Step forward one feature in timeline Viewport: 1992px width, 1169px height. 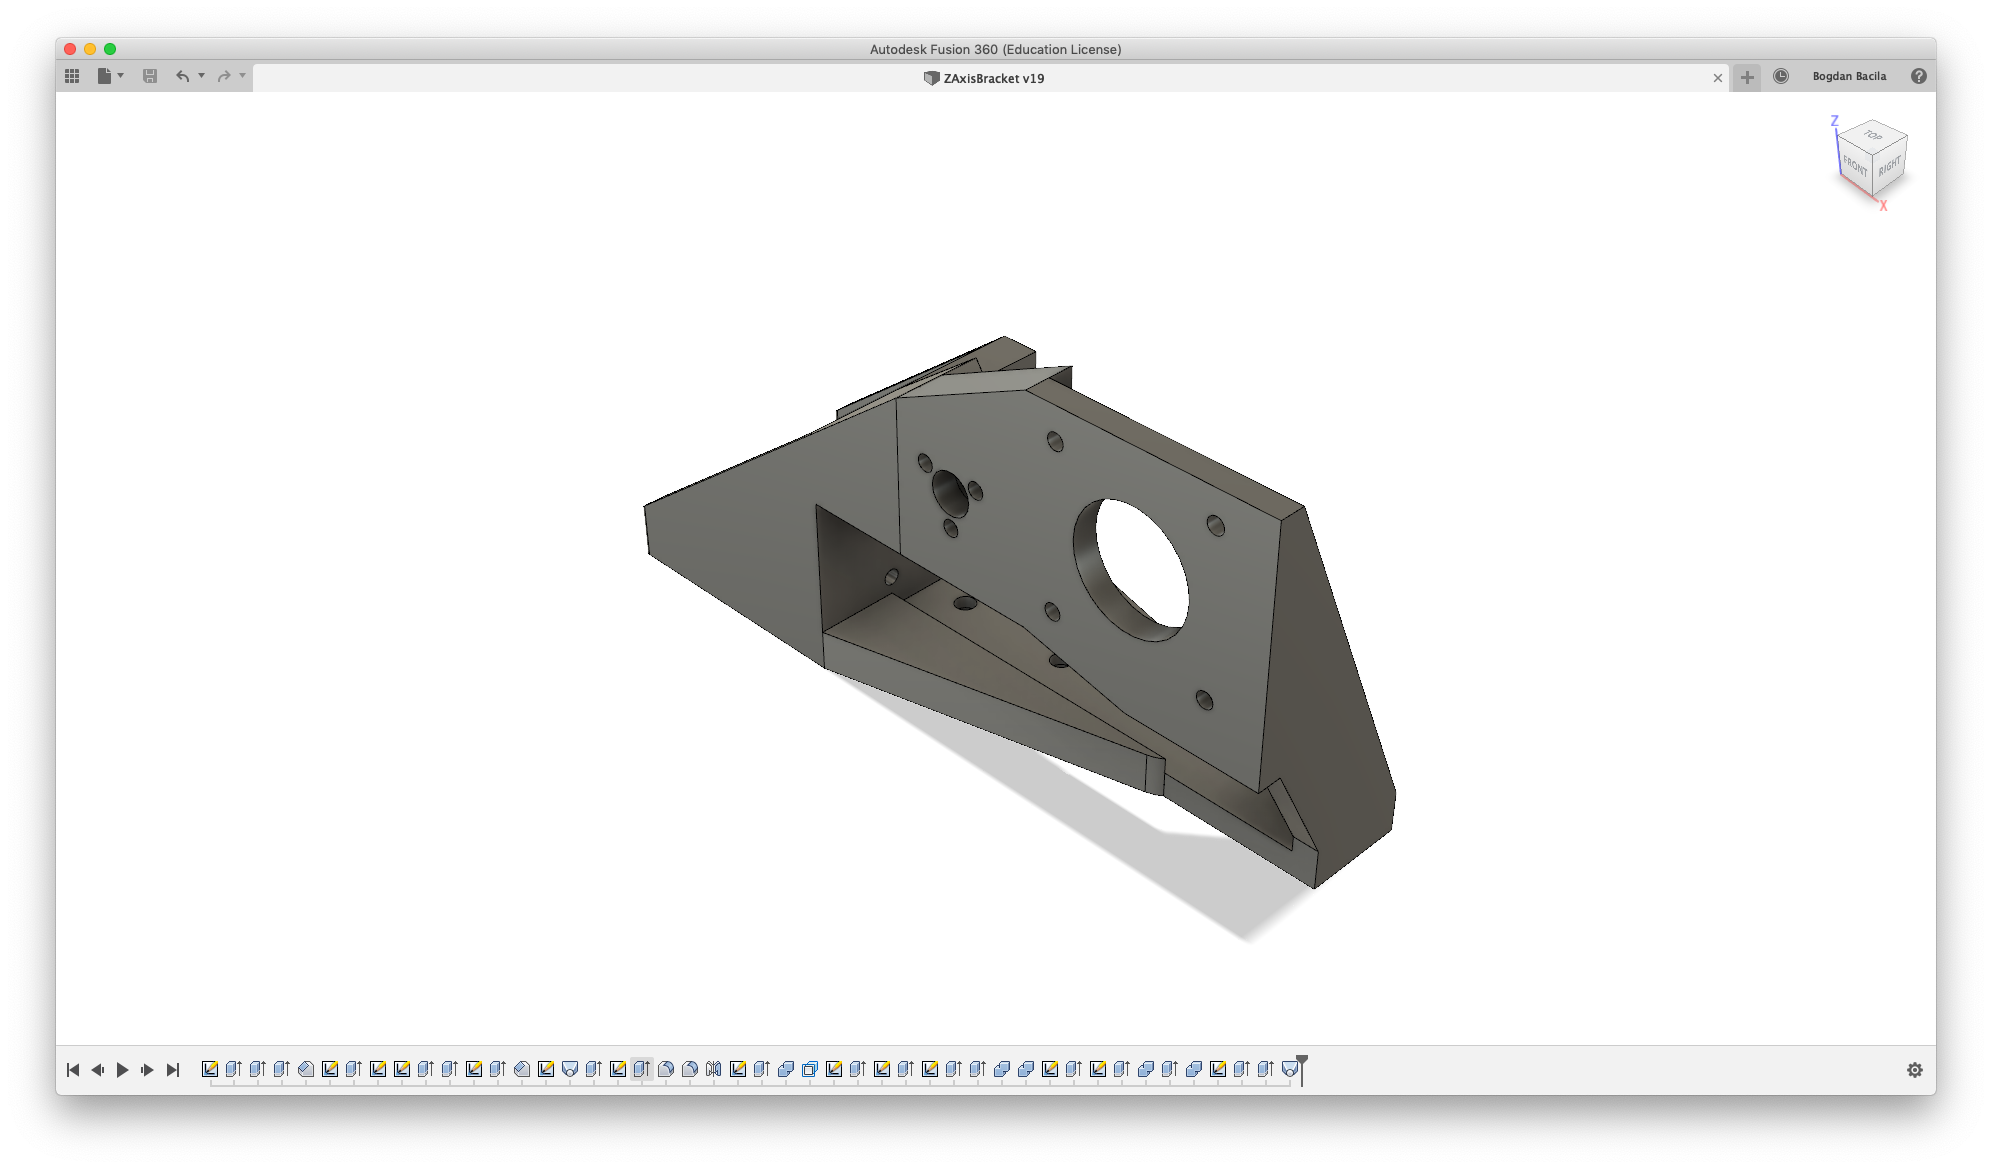[147, 1070]
